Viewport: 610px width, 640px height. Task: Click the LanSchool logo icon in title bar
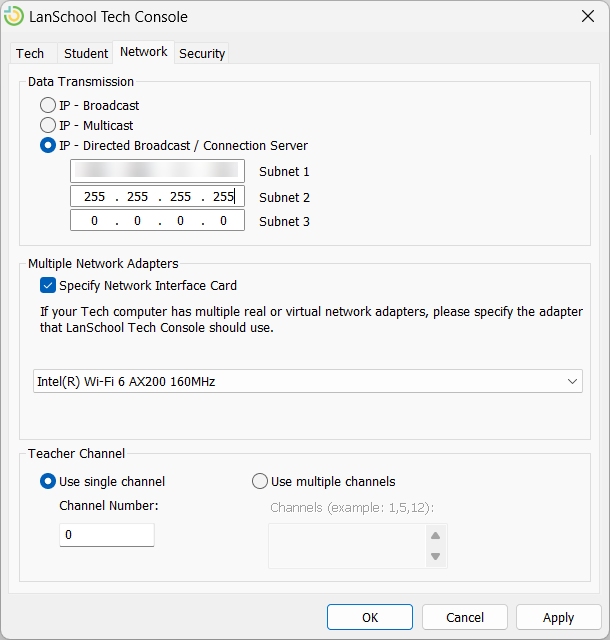click(14, 16)
